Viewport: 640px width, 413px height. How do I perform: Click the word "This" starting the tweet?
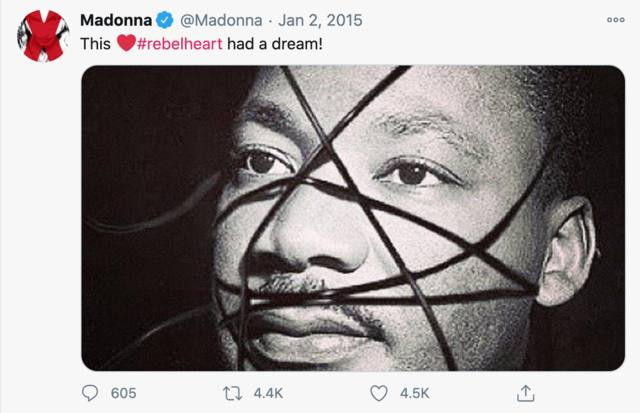coord(95,44)
